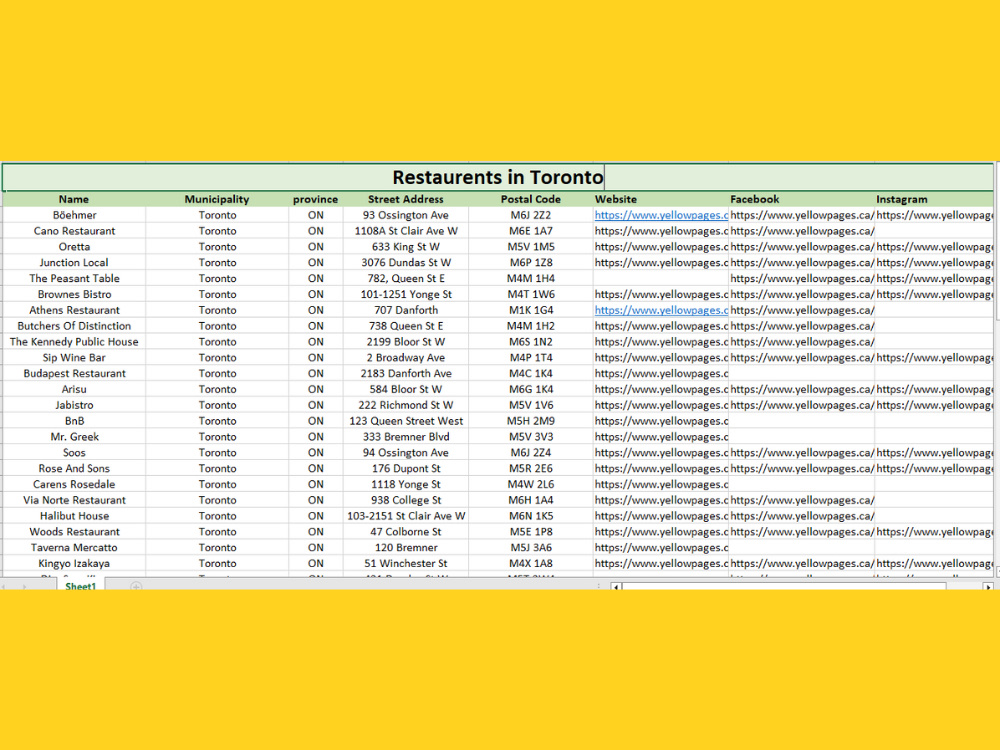
Task: Select the Mr. Greek name cell
Action: click(74, 437)
